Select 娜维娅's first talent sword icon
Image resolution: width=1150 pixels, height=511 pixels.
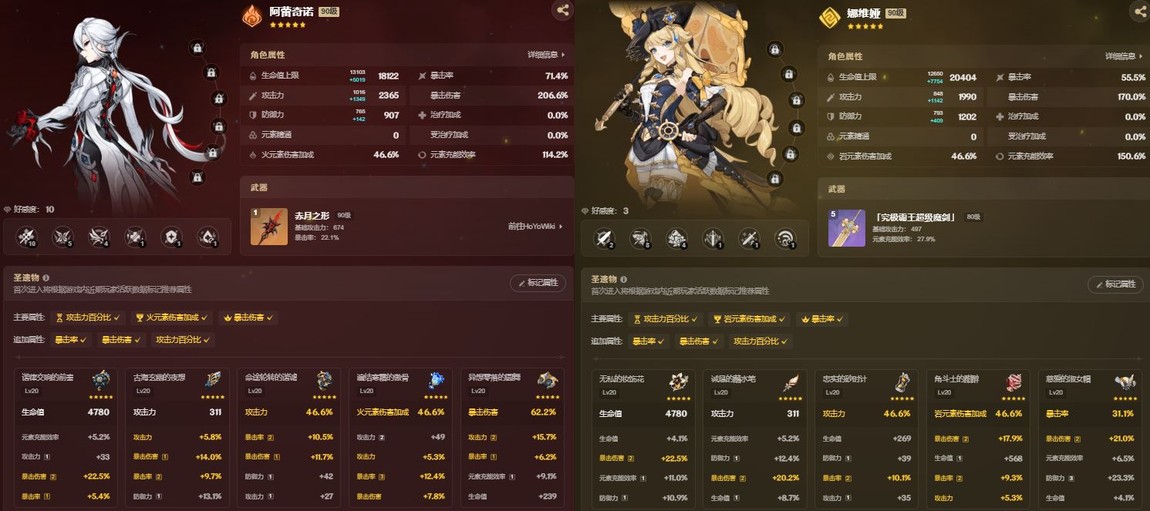[x=604, y=238]
